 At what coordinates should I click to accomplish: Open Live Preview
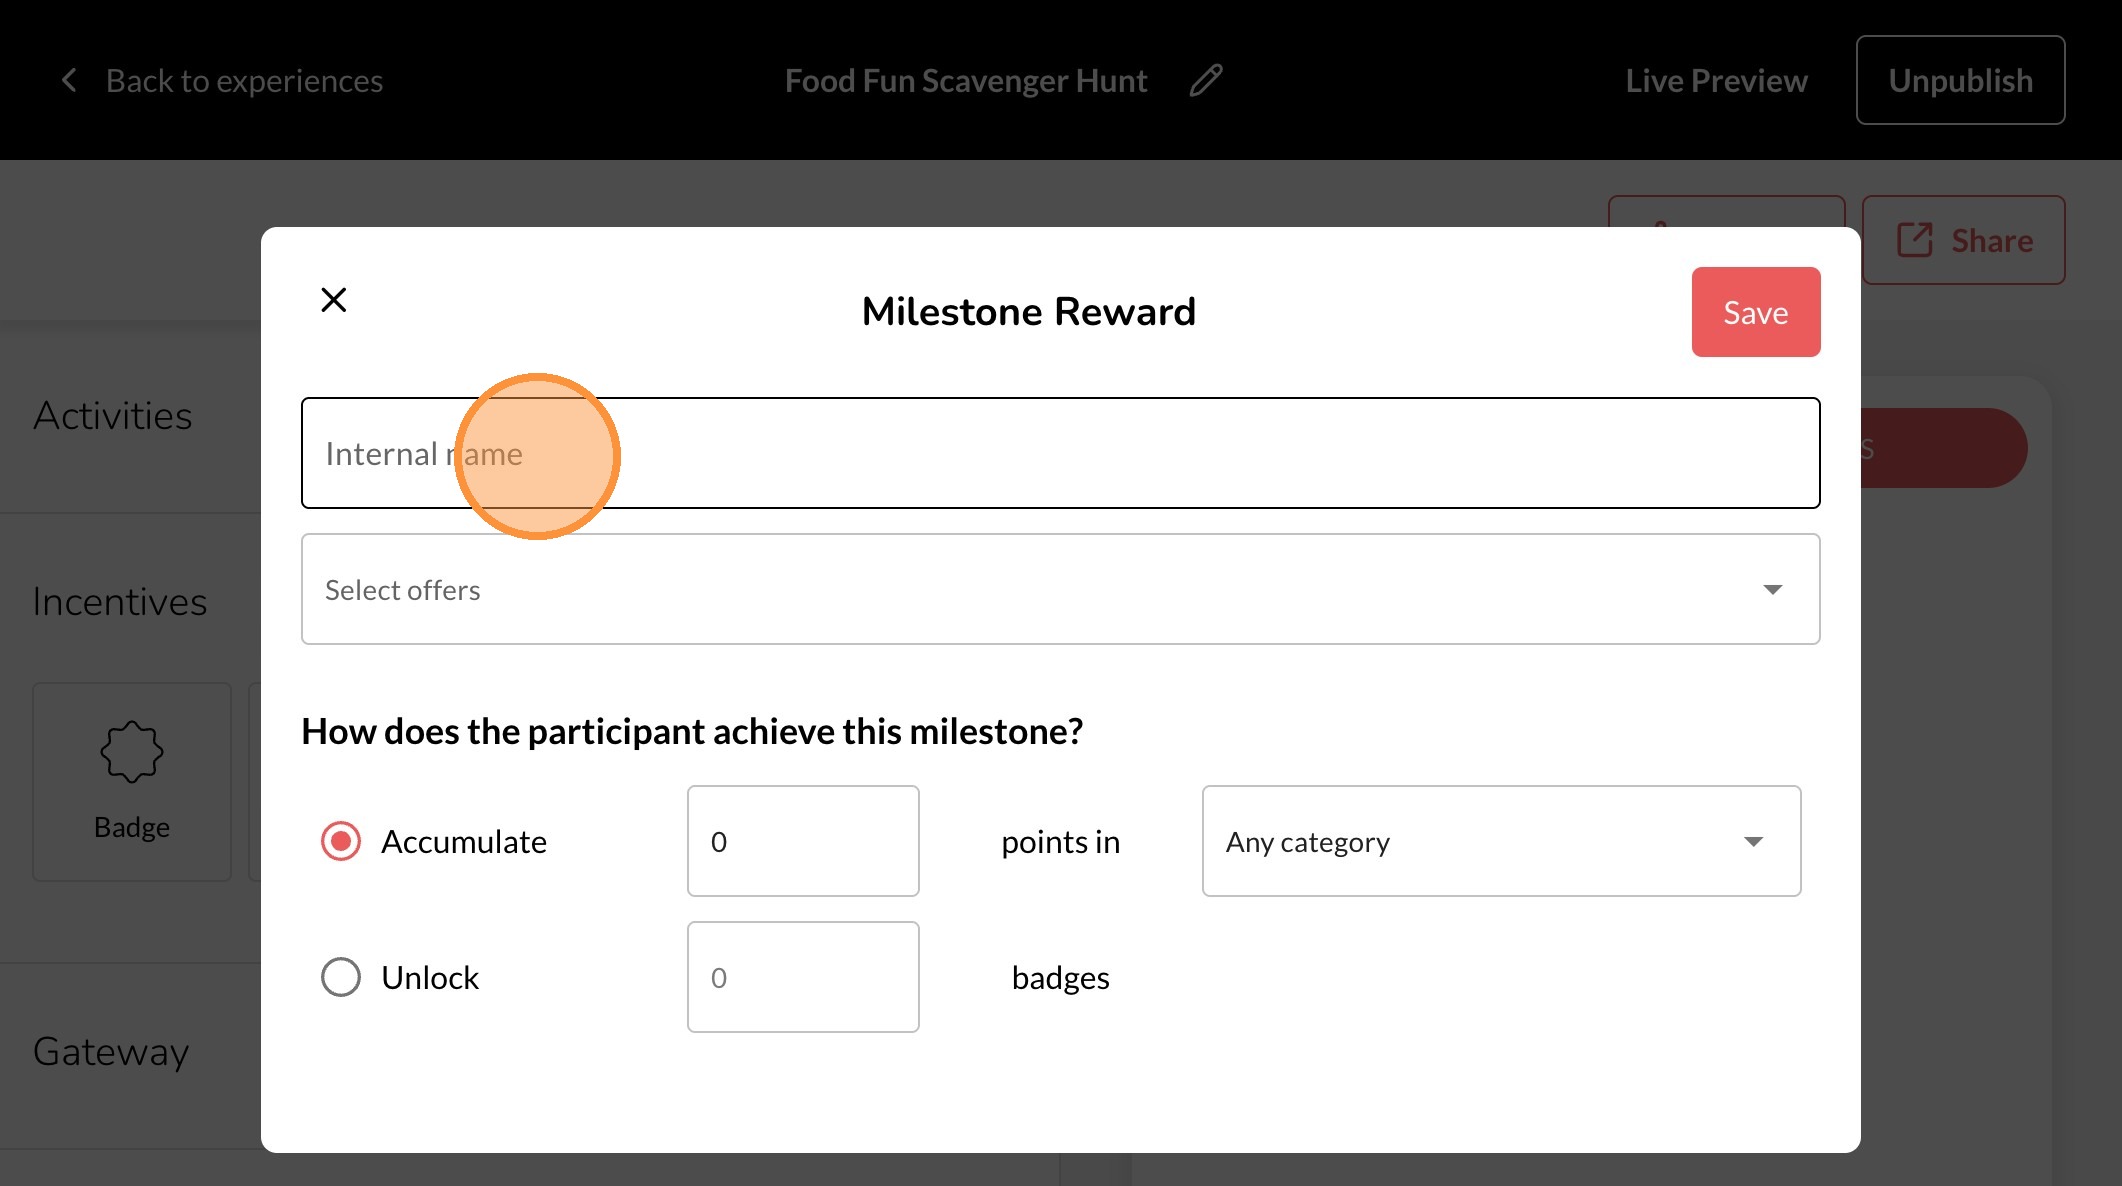1716,80
